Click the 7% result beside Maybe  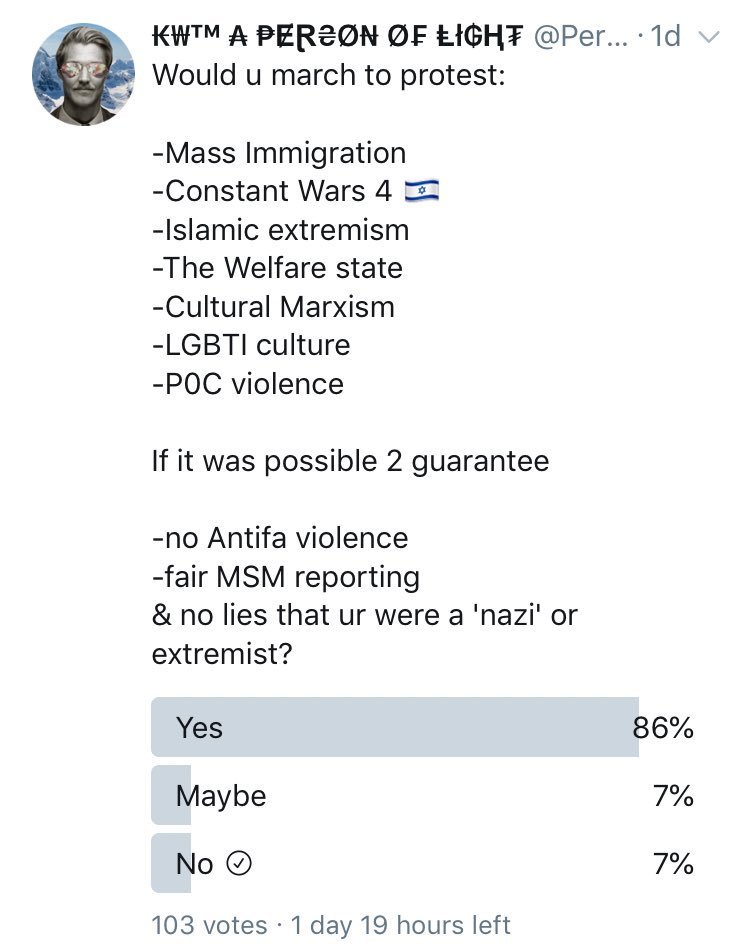coord(673,796)
